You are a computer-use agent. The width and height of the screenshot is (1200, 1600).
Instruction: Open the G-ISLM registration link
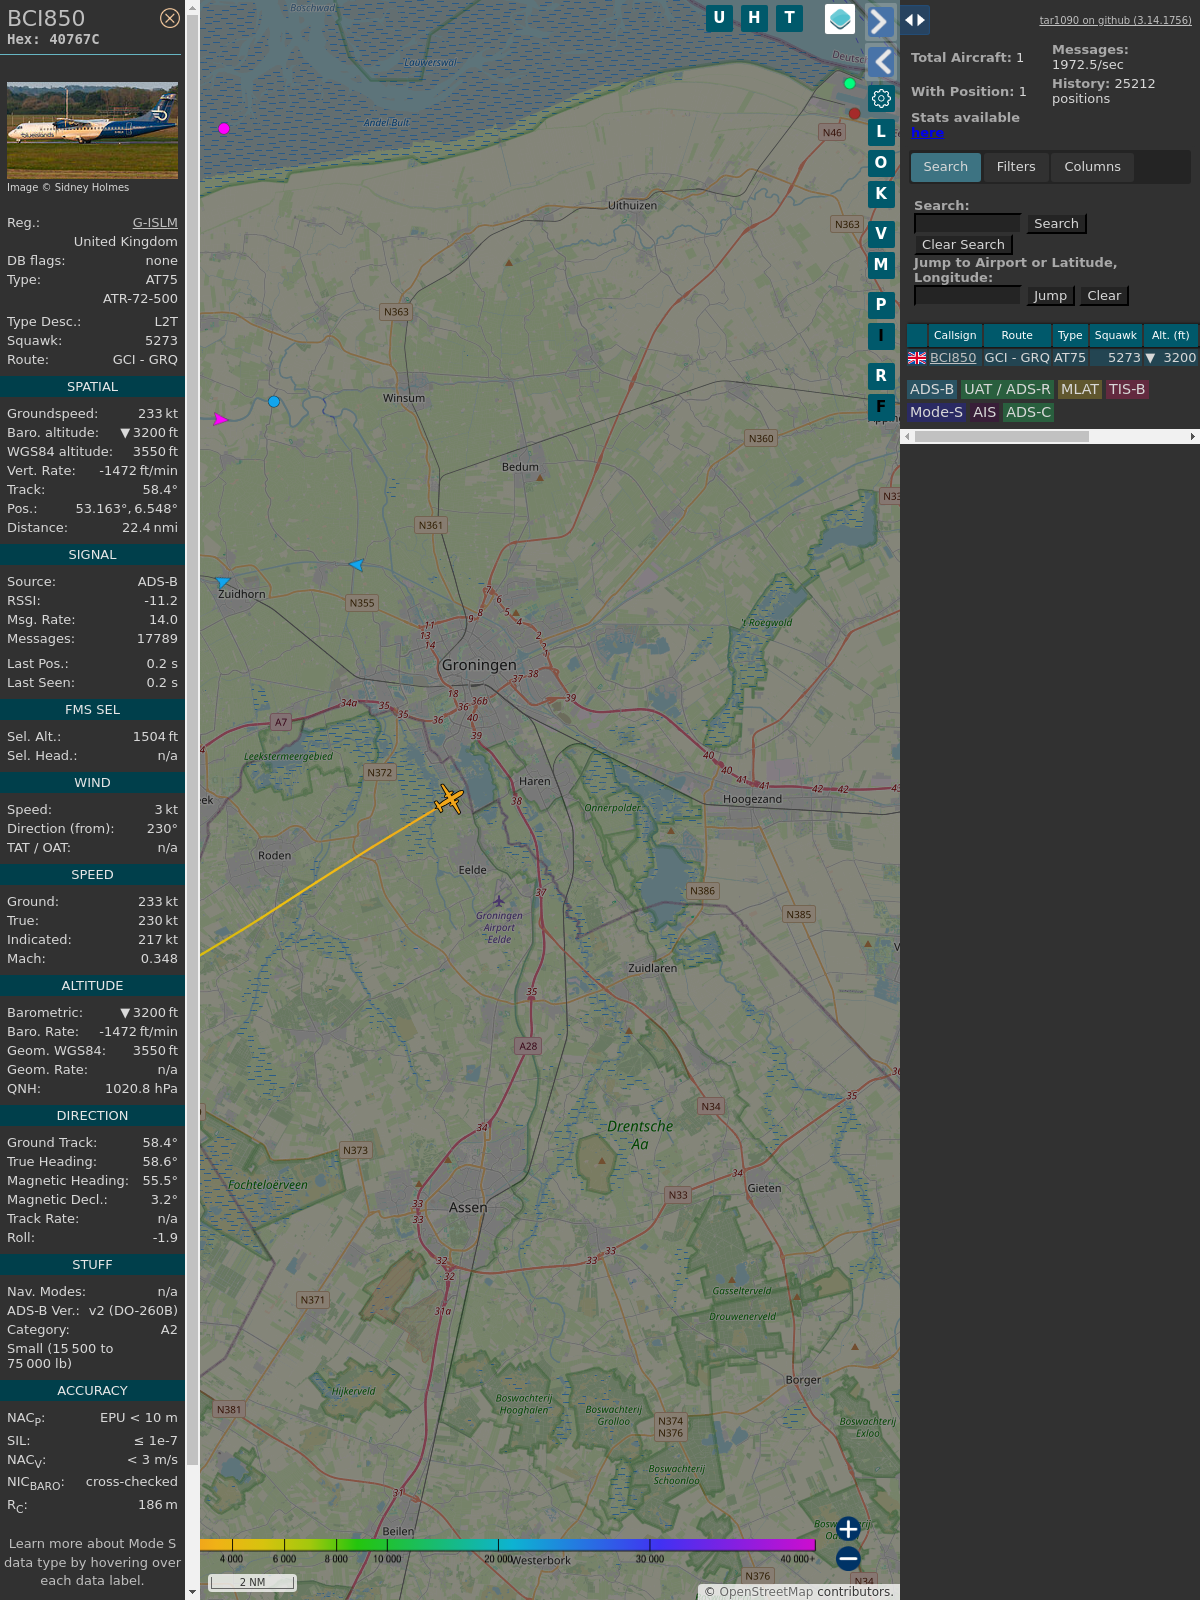point(155,223)
